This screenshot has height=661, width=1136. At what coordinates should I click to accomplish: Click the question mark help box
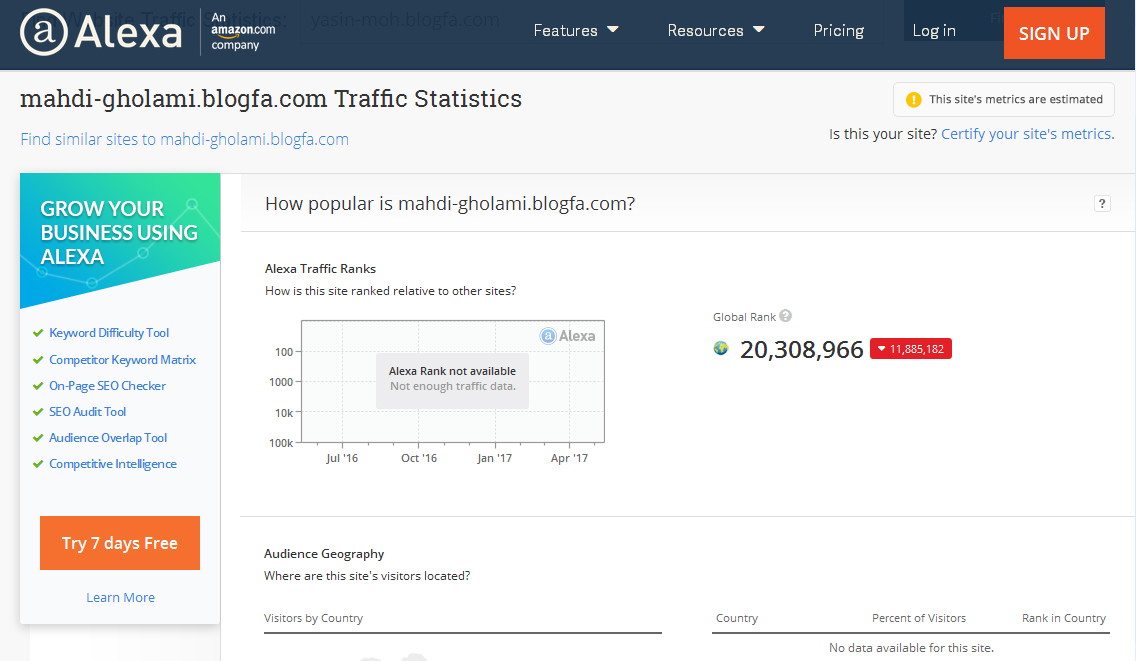coord(1102,204)
